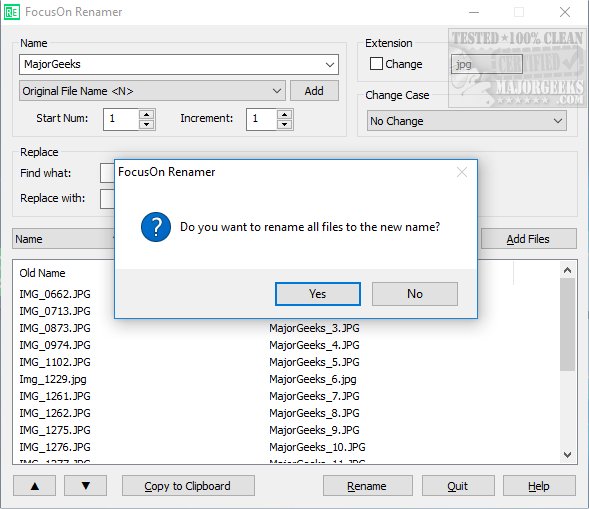The width and height of the screenshot is (589, 509).
Task: Select the Img_1229.jpg row
Action: click(x=53, y=379)
